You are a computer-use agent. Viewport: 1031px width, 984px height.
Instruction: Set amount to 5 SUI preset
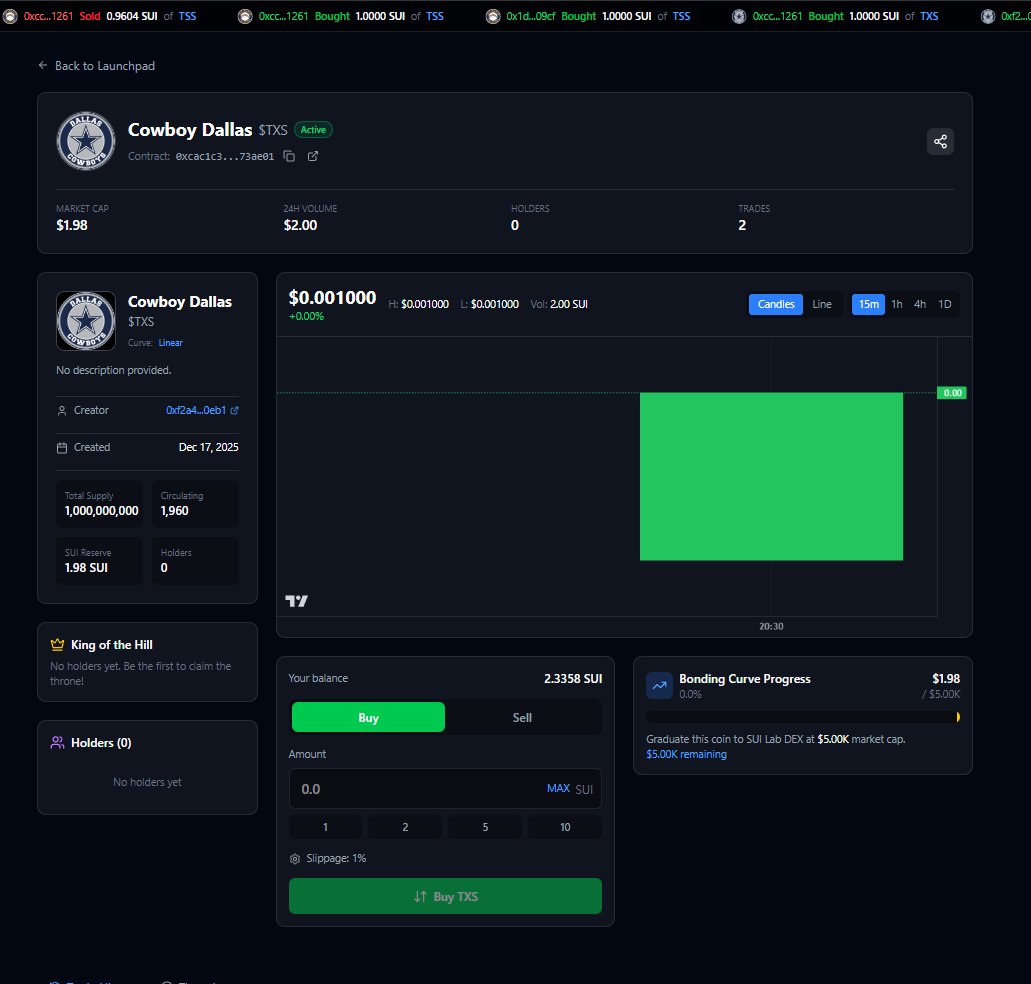pyautogui.click(x=485, y=827)
